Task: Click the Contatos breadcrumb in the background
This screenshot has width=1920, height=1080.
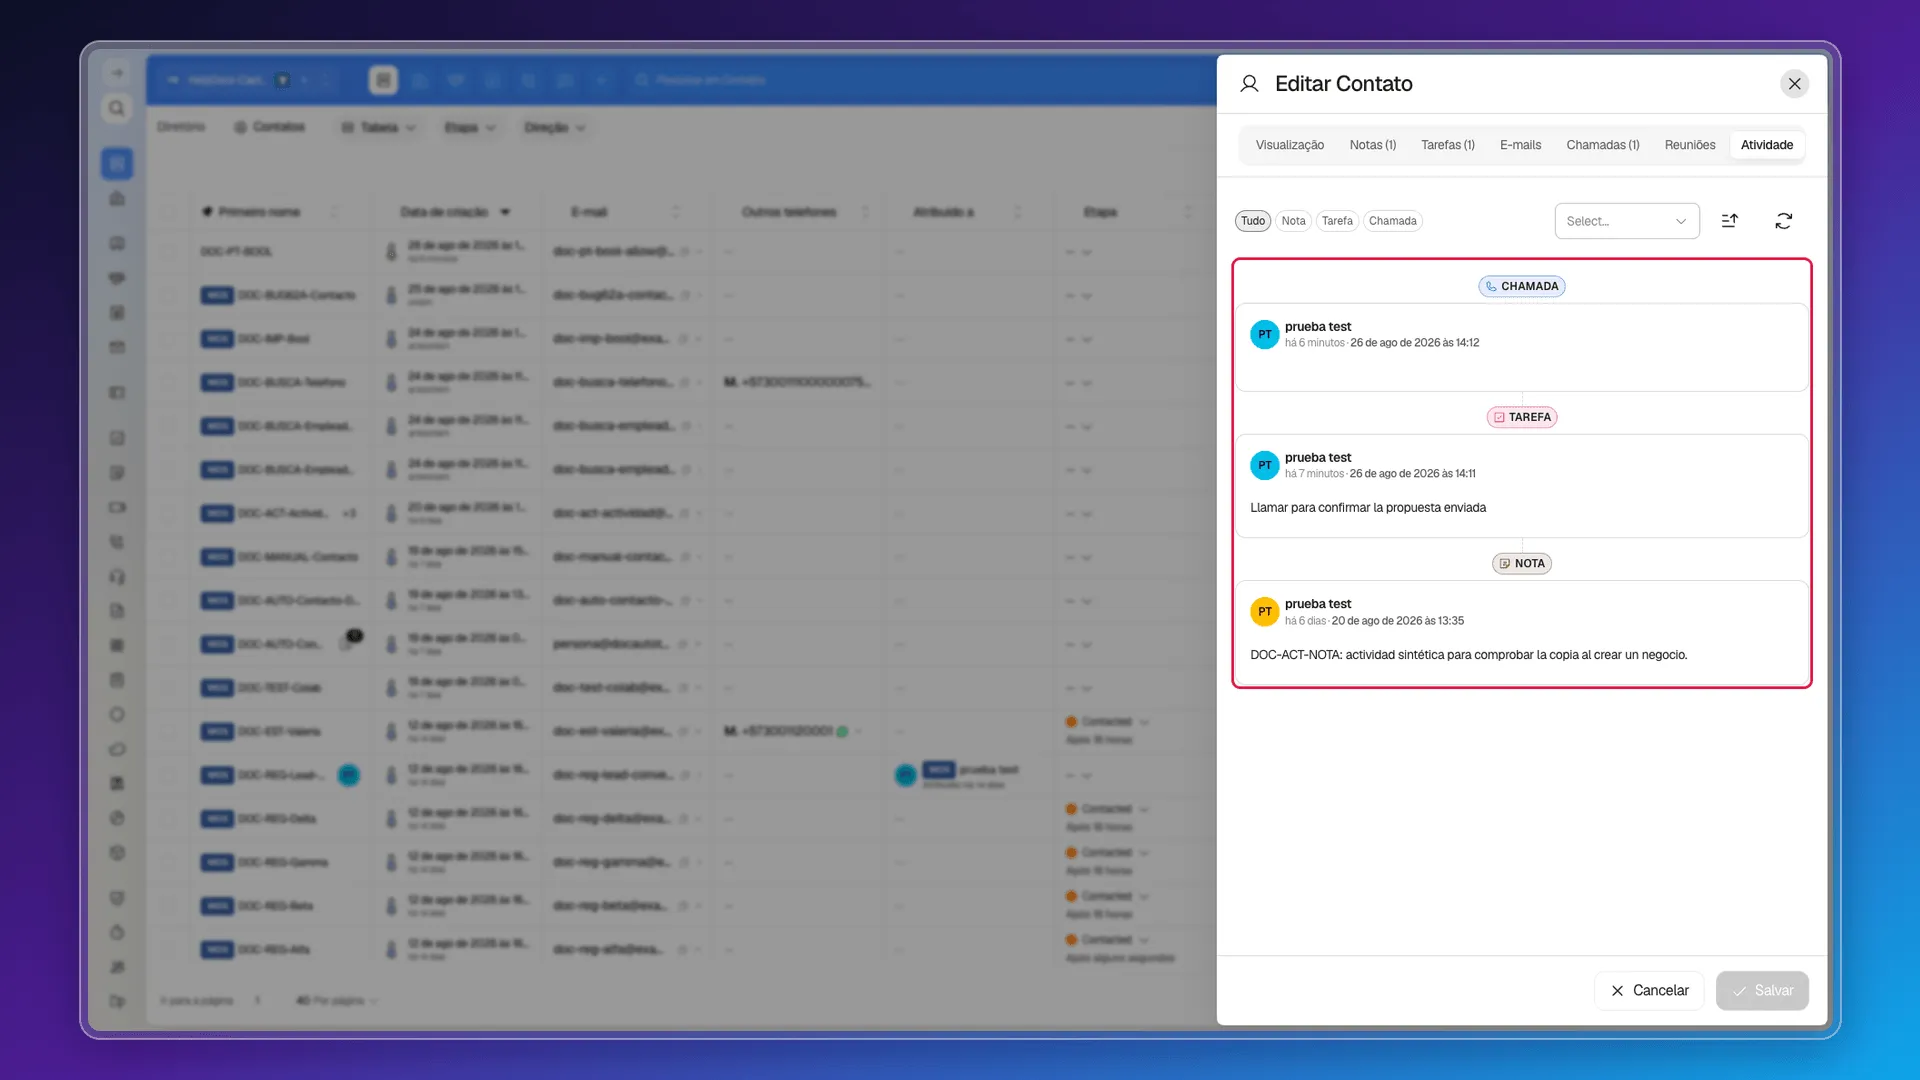Action: [269, 127]
